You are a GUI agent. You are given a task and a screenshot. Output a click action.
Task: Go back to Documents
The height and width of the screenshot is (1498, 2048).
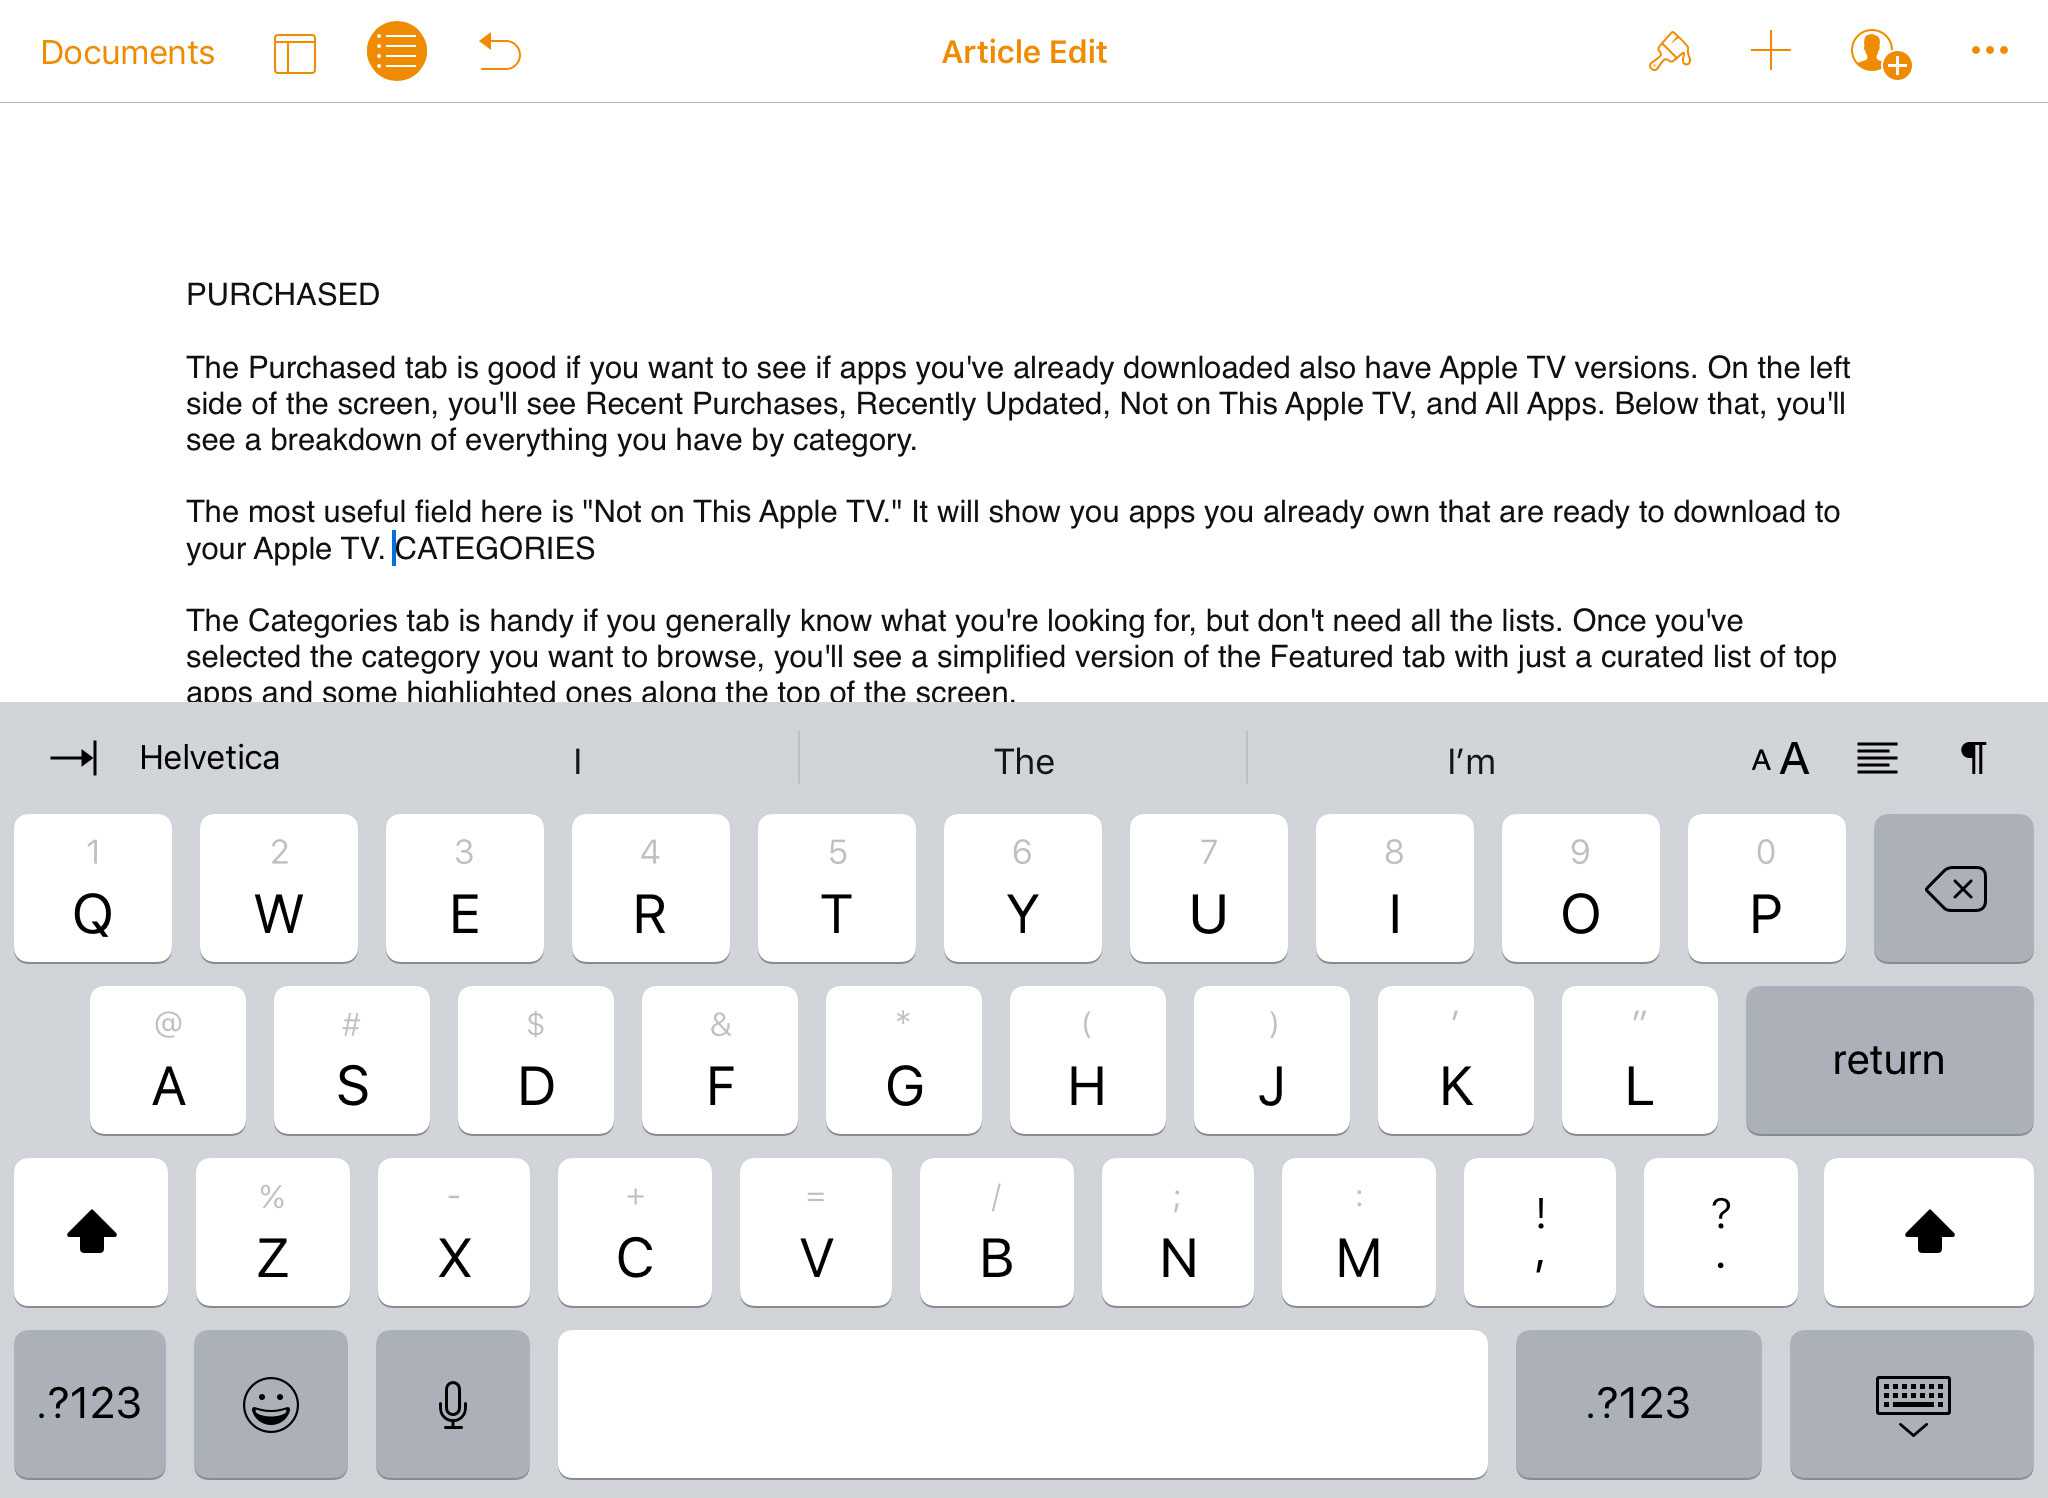click(x=127, y=52)
